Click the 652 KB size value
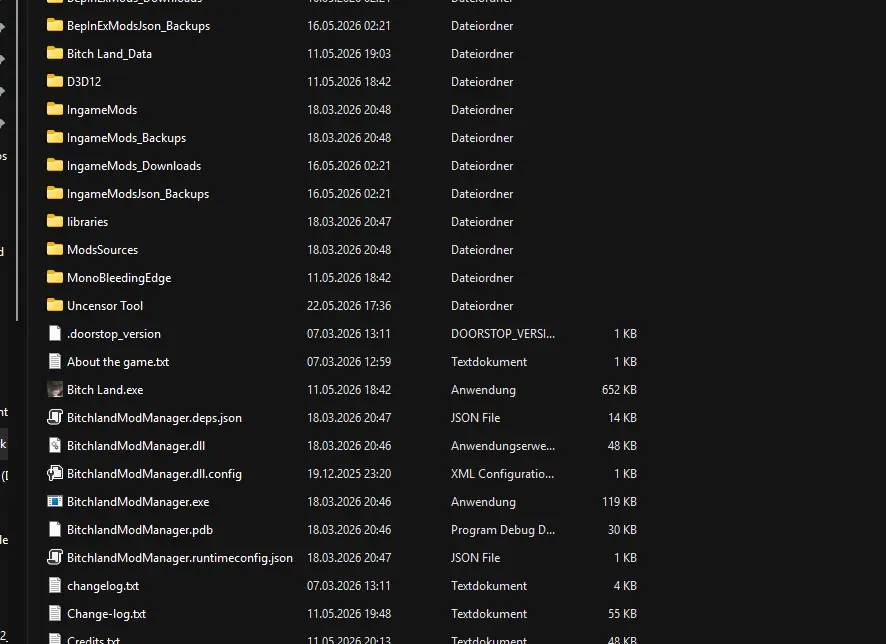Screen dimensions: 886x644 619,390
